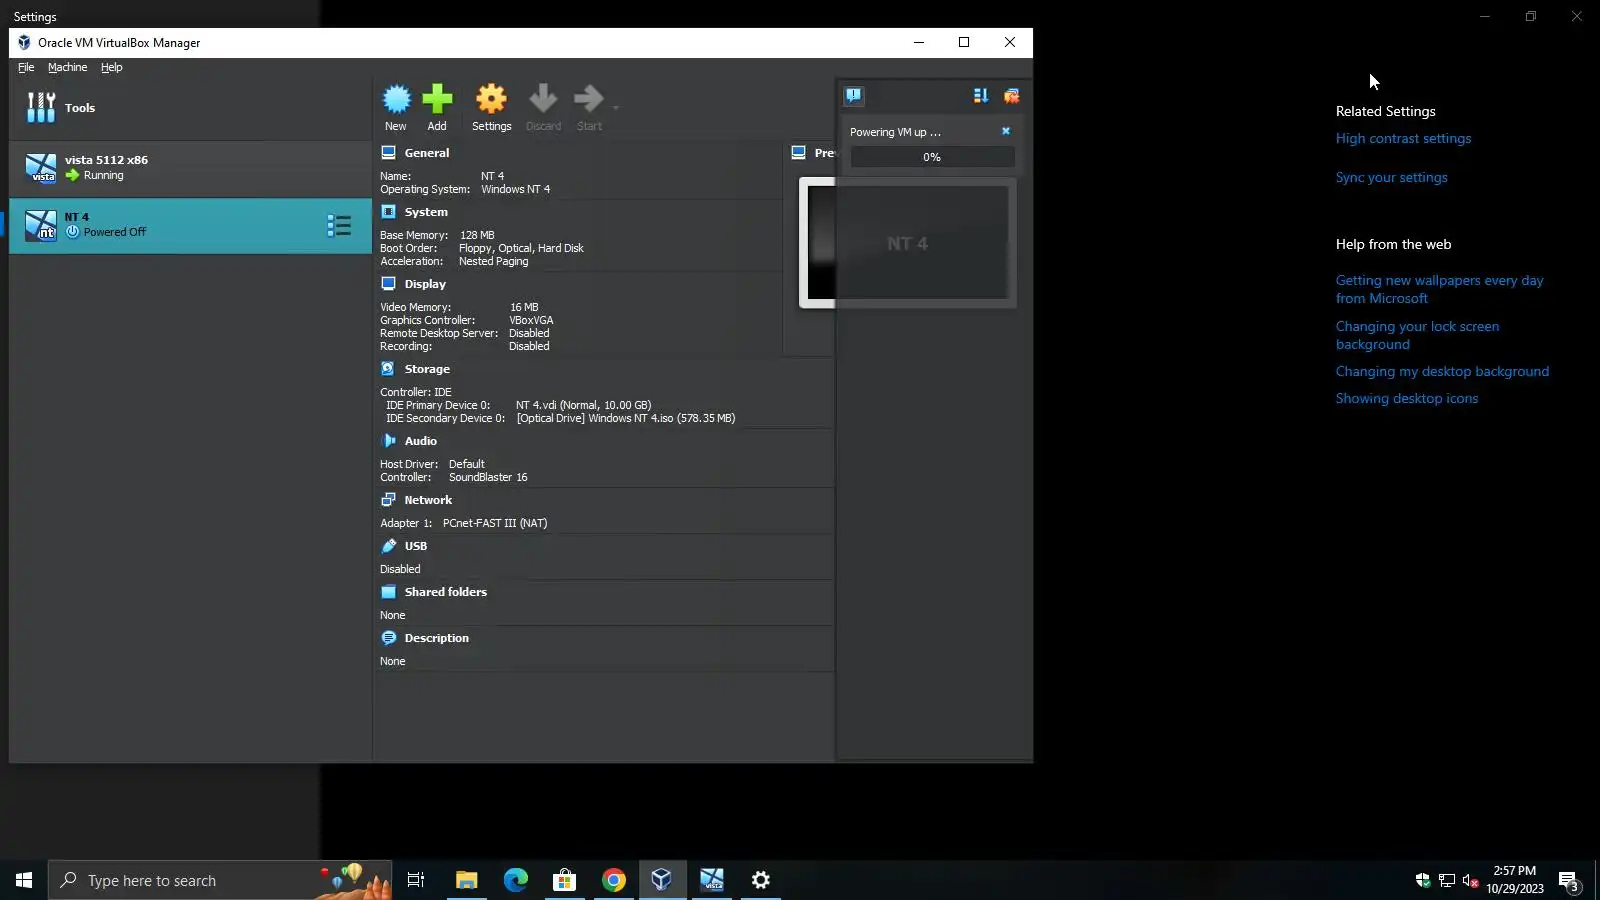1600x900 pixels.
Task: Open the Windows Start menu
Action: coord(24,880)
